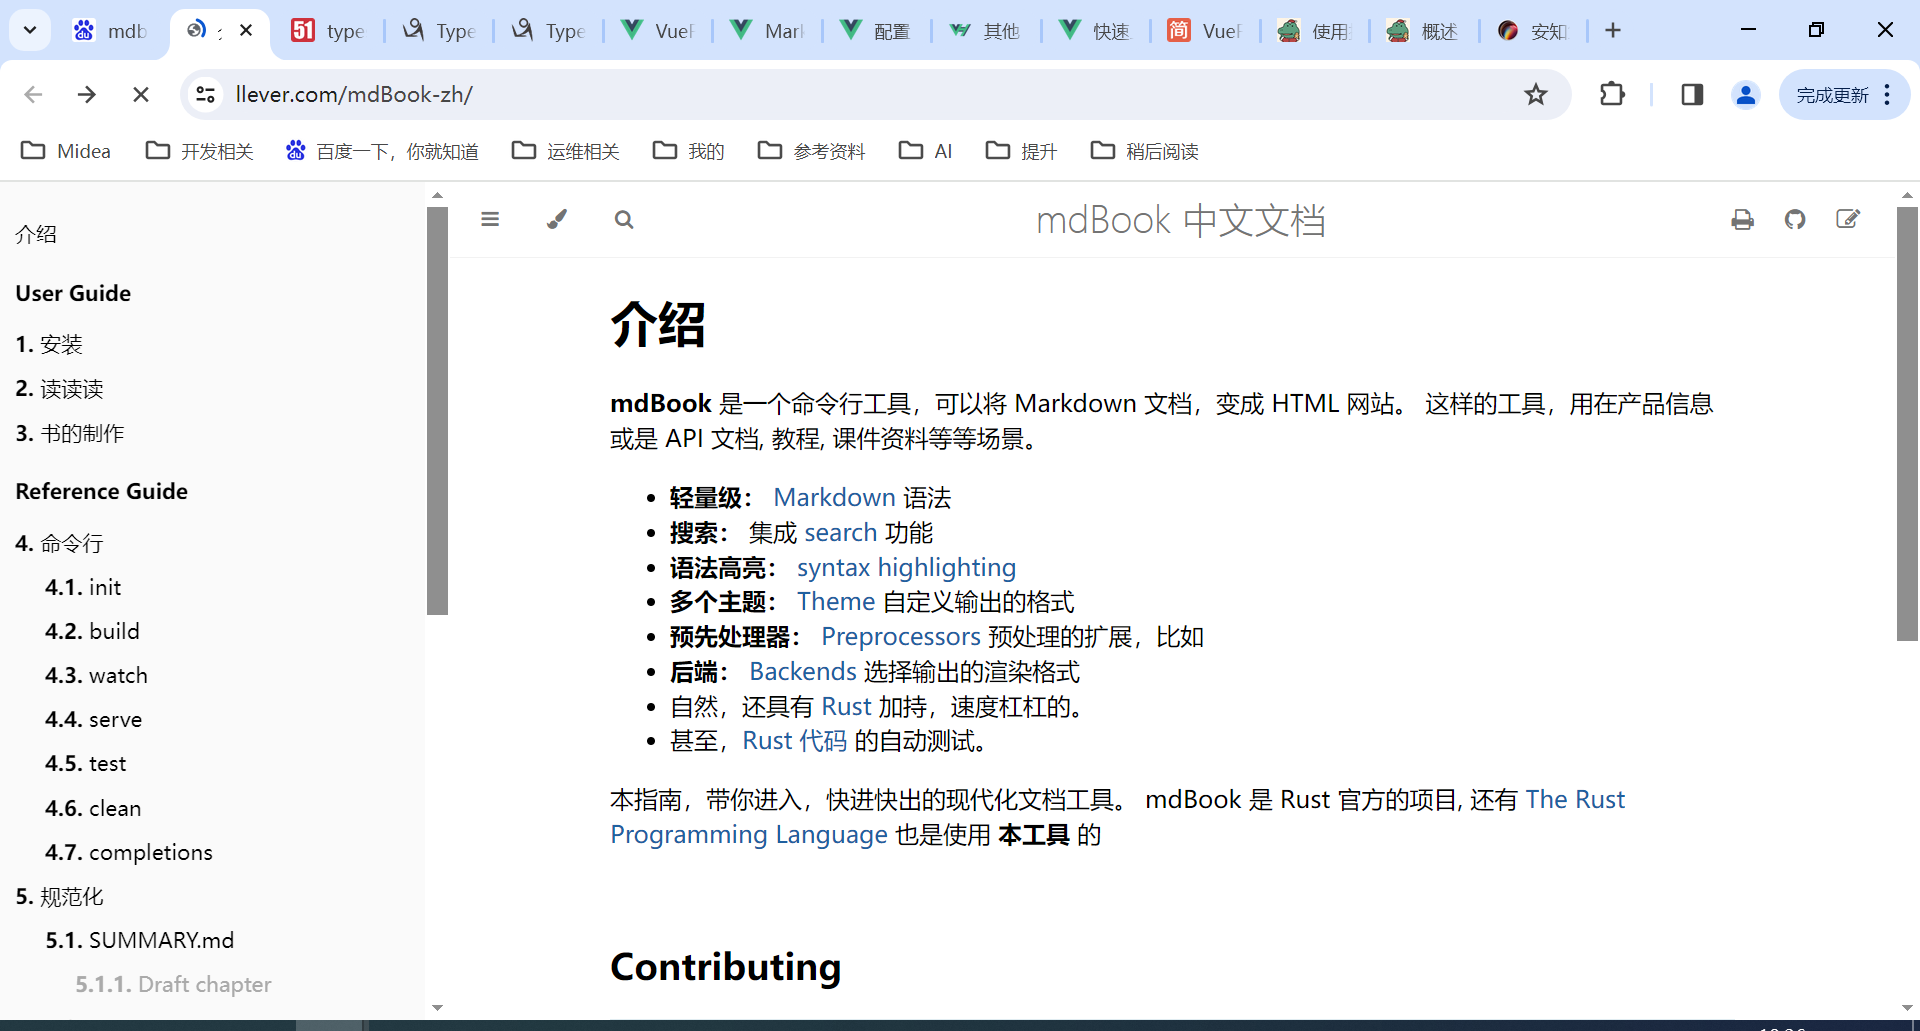1920x1031 pixels.
Task: Open the search bar magnifier icon
Action: (624, 219)
